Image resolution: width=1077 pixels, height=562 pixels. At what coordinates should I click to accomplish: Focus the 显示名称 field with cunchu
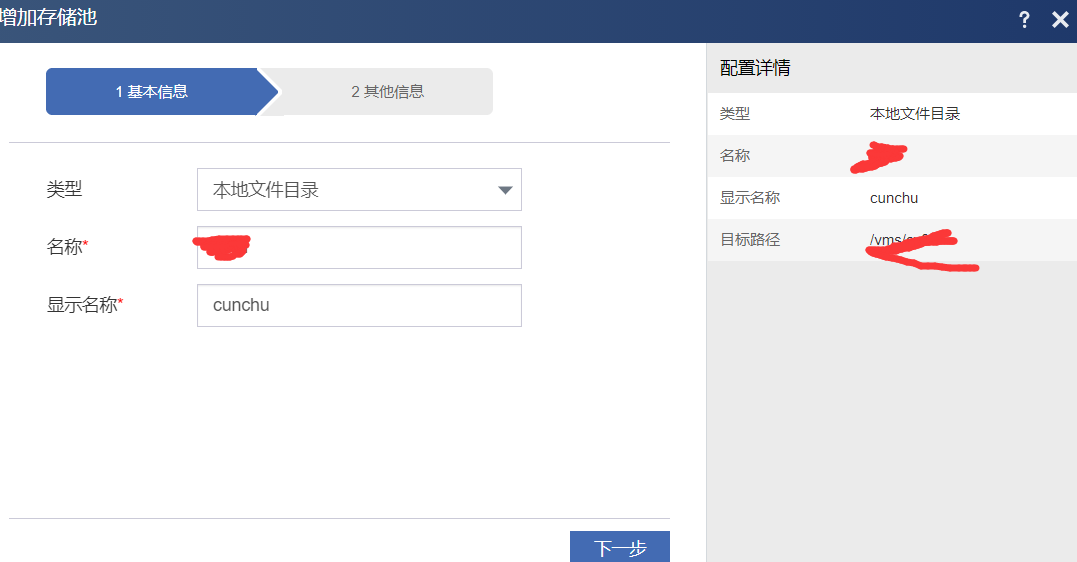(x=359, y=306)
